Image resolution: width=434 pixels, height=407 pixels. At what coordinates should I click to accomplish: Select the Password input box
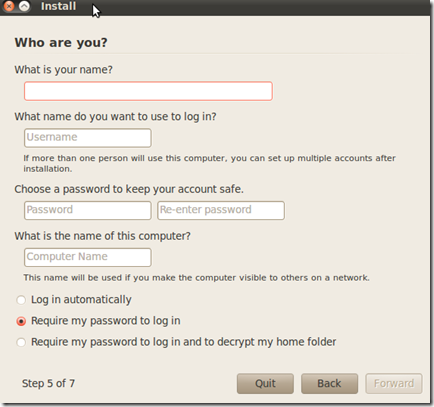[x=88, y=210]
